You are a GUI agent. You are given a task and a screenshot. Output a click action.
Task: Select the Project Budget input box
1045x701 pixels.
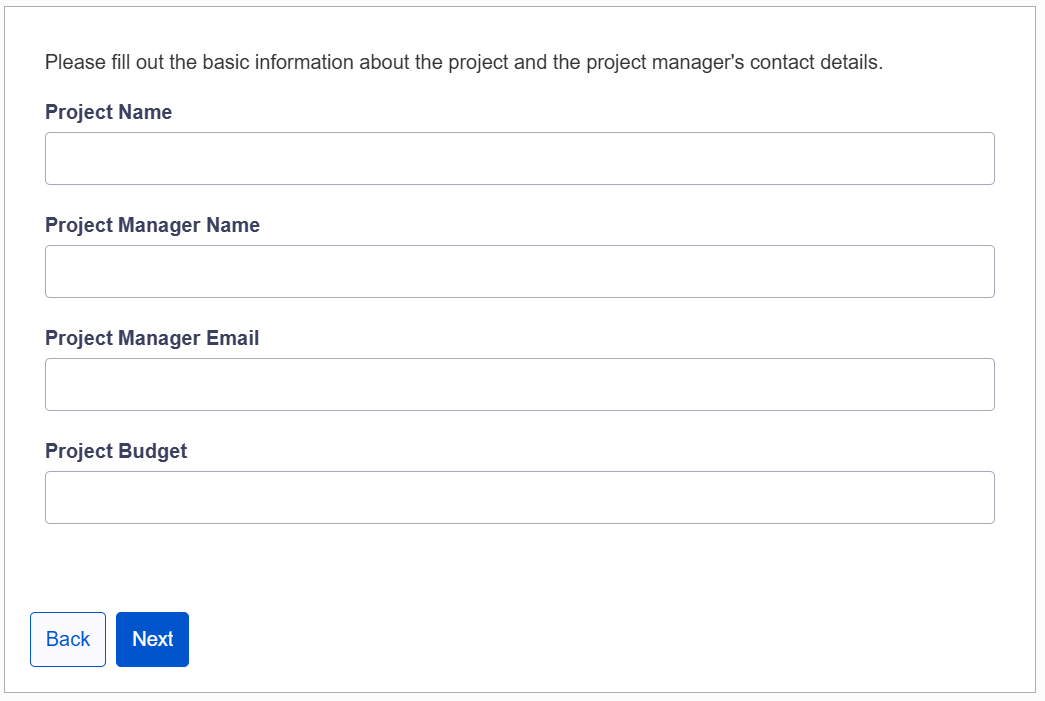click(519, 497)
